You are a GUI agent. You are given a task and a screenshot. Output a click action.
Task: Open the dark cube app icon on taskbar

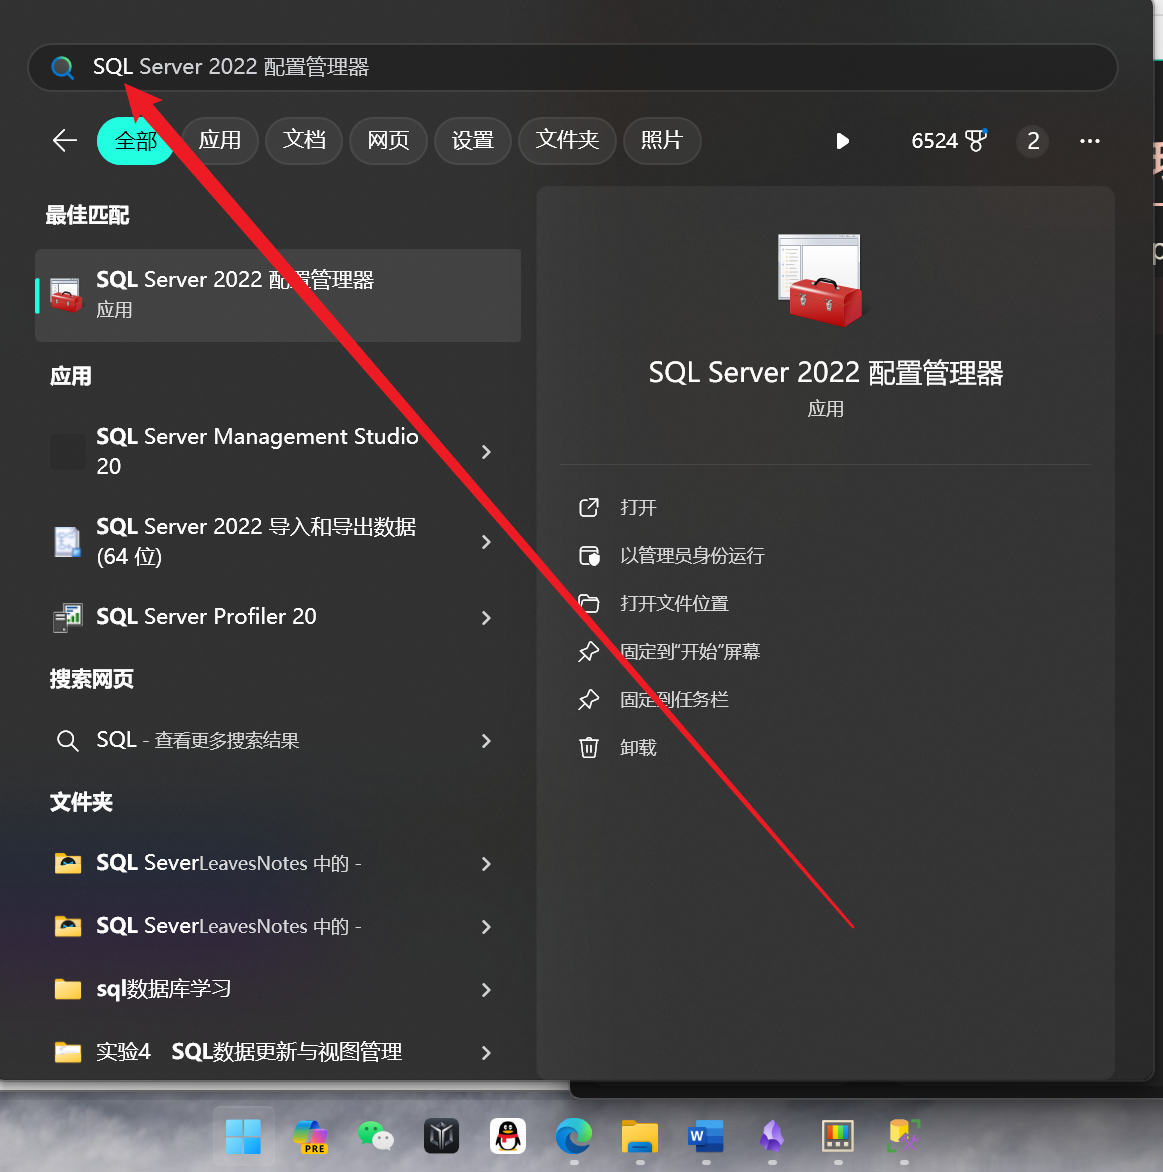click(x=442, y=1136)
